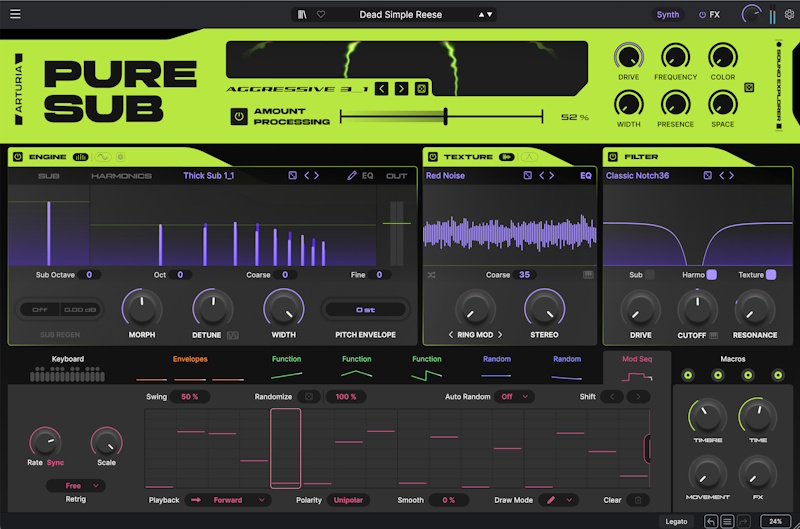Click the Randomize dice icon
This screenshot has width=800, height=529.
[309, 396]
